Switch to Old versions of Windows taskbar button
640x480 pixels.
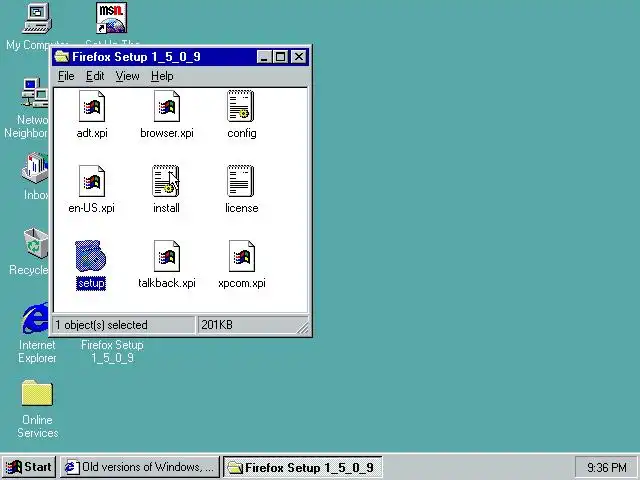[x=140, y=467]
